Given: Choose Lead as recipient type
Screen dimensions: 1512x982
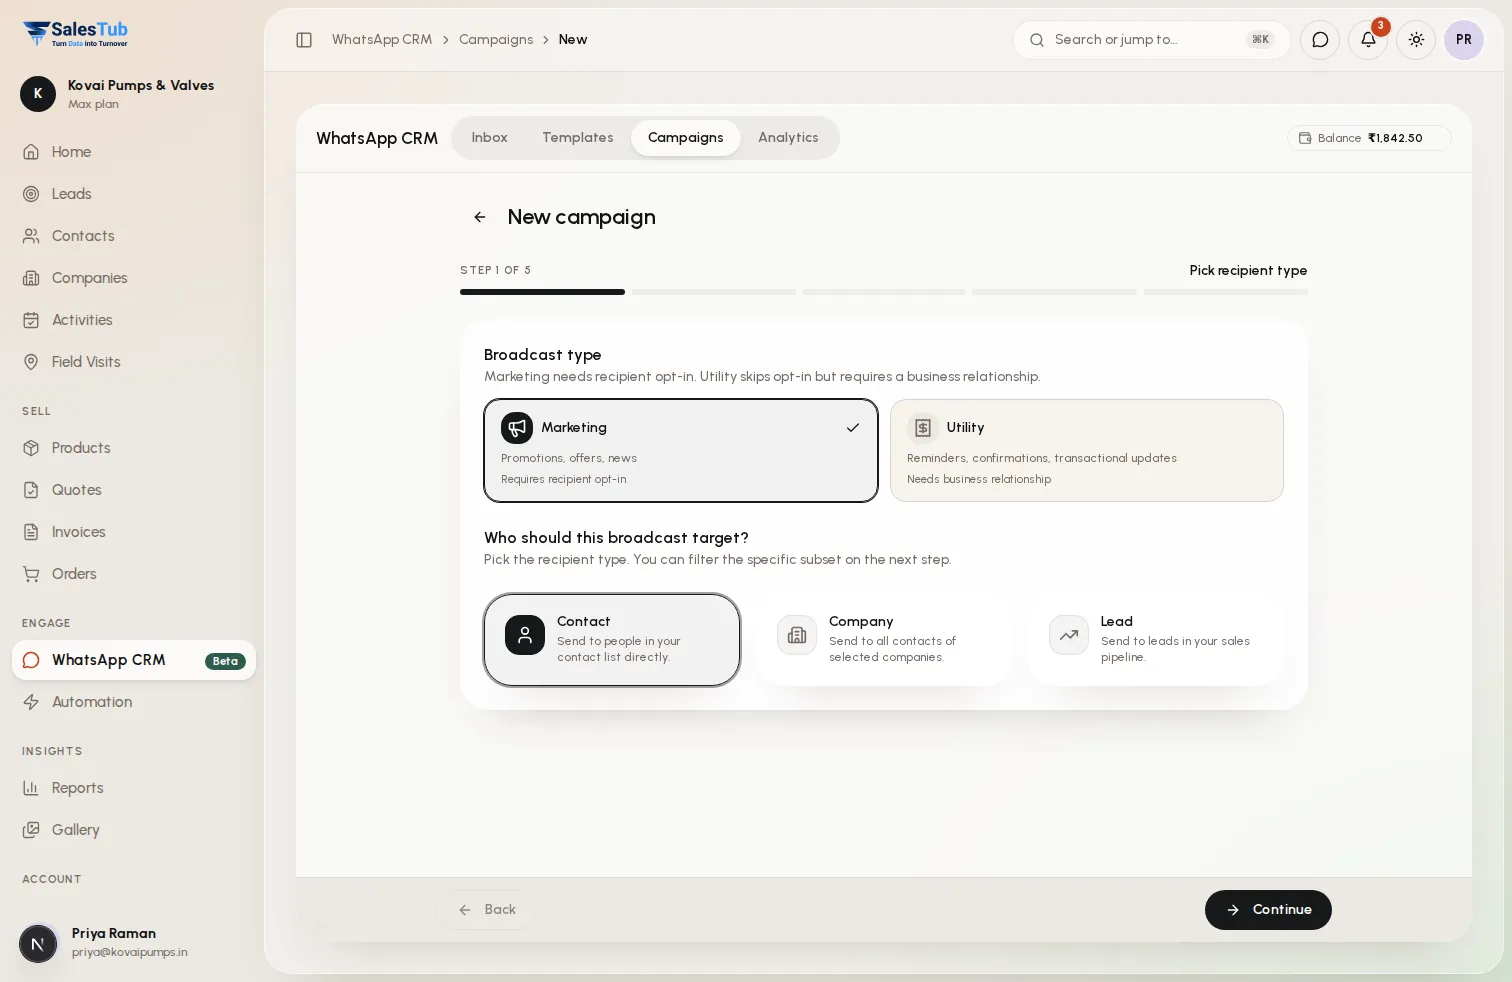Looking at the screenshot, I should [1156, 640].
